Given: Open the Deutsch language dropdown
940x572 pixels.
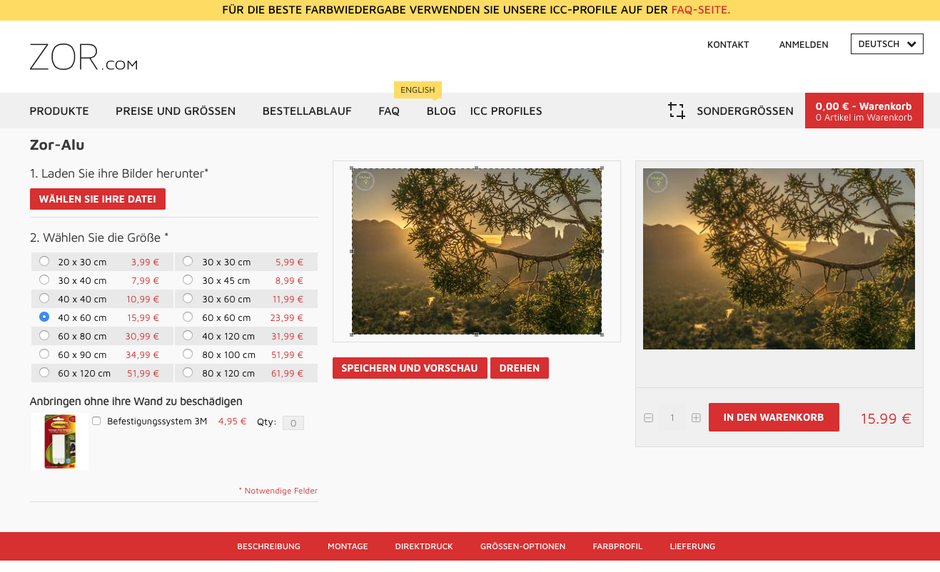Looking at the screenshot, I should pyautogui.click(x=887, y=44).
